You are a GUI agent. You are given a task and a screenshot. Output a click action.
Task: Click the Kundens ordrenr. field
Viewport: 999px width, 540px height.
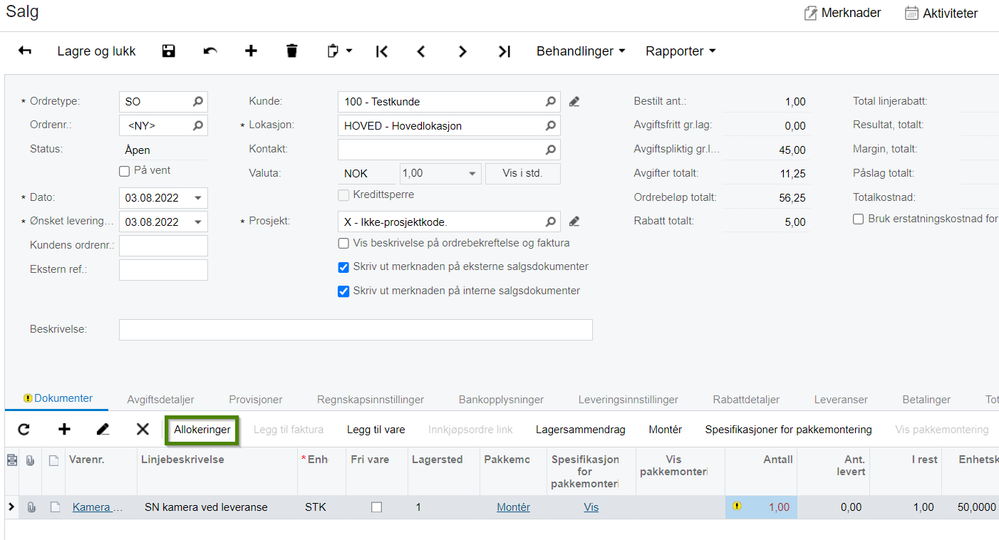[x=163, y=245]
